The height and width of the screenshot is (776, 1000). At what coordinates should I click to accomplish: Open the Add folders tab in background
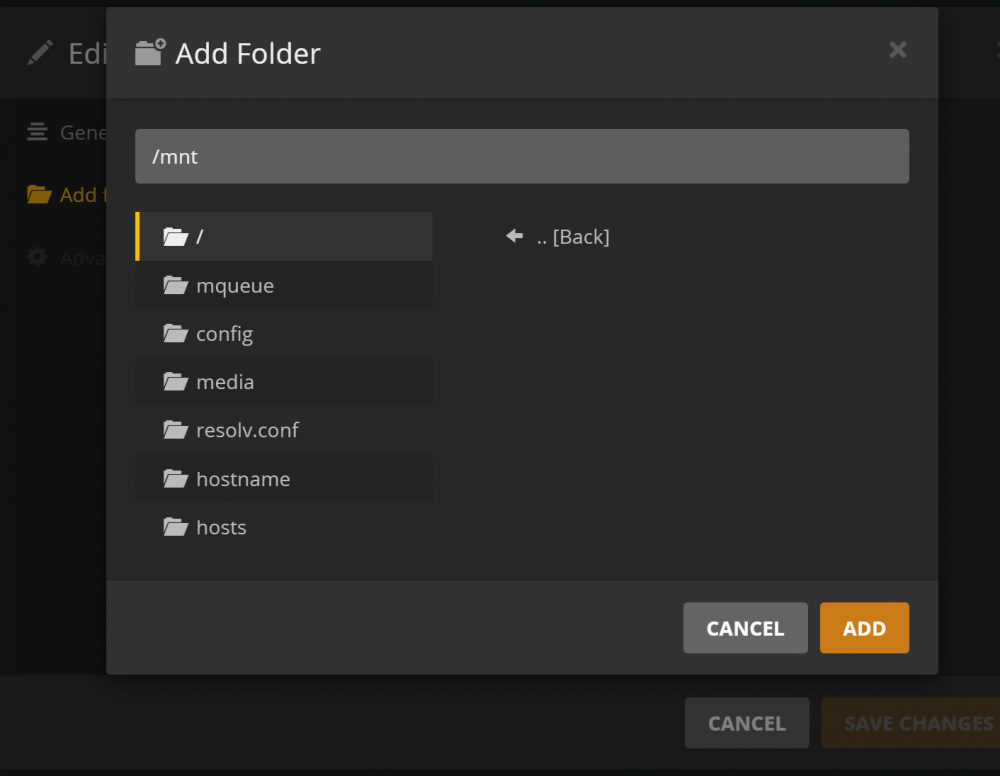coord(67,194)
